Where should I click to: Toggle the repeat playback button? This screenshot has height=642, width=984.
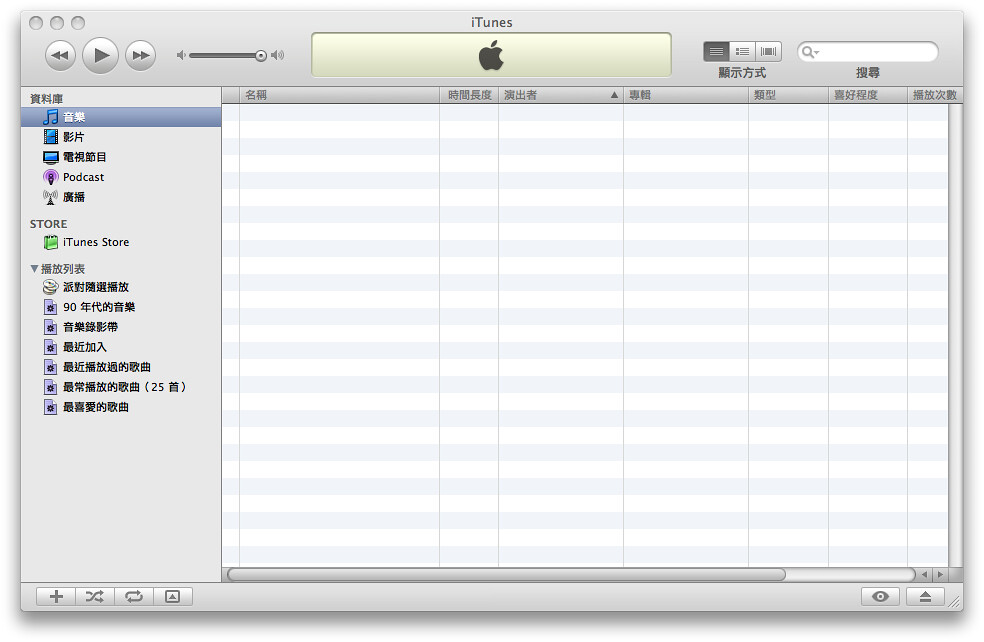coord(133,596)
